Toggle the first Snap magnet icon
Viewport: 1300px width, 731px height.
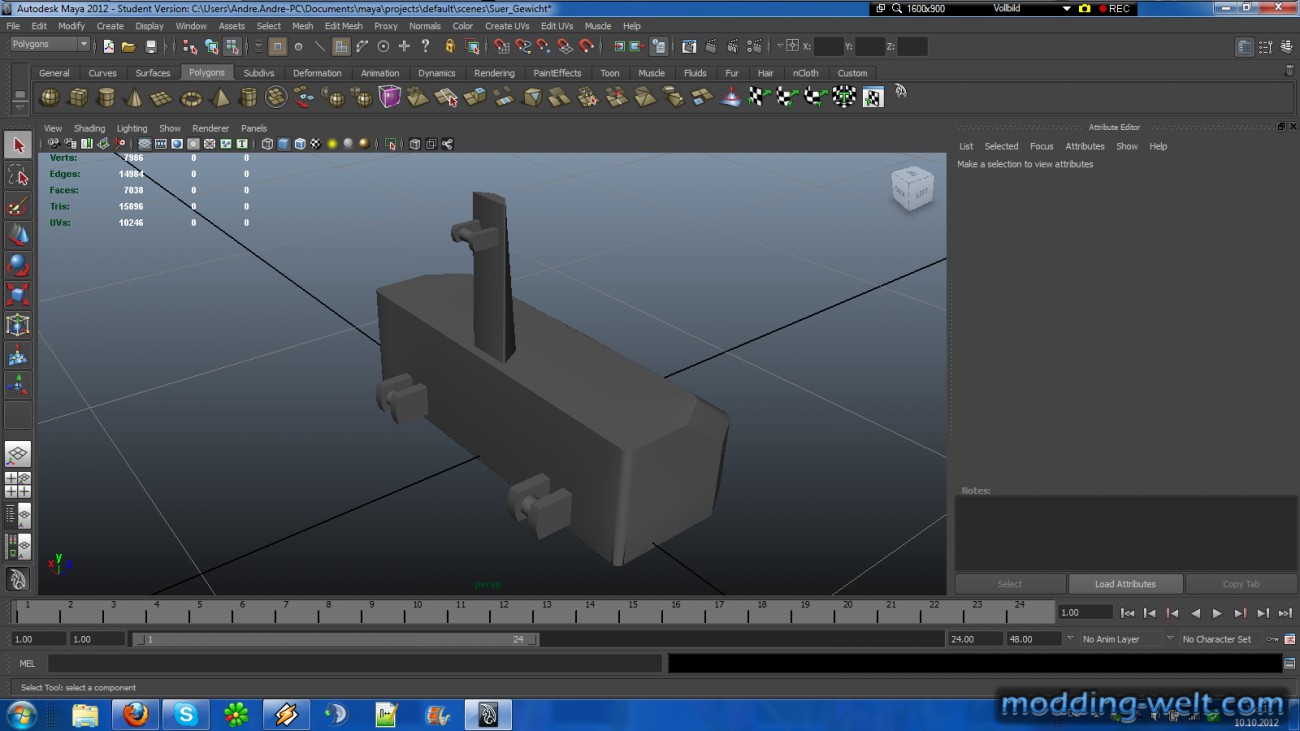pyautogui.click(x=501, y=46)
